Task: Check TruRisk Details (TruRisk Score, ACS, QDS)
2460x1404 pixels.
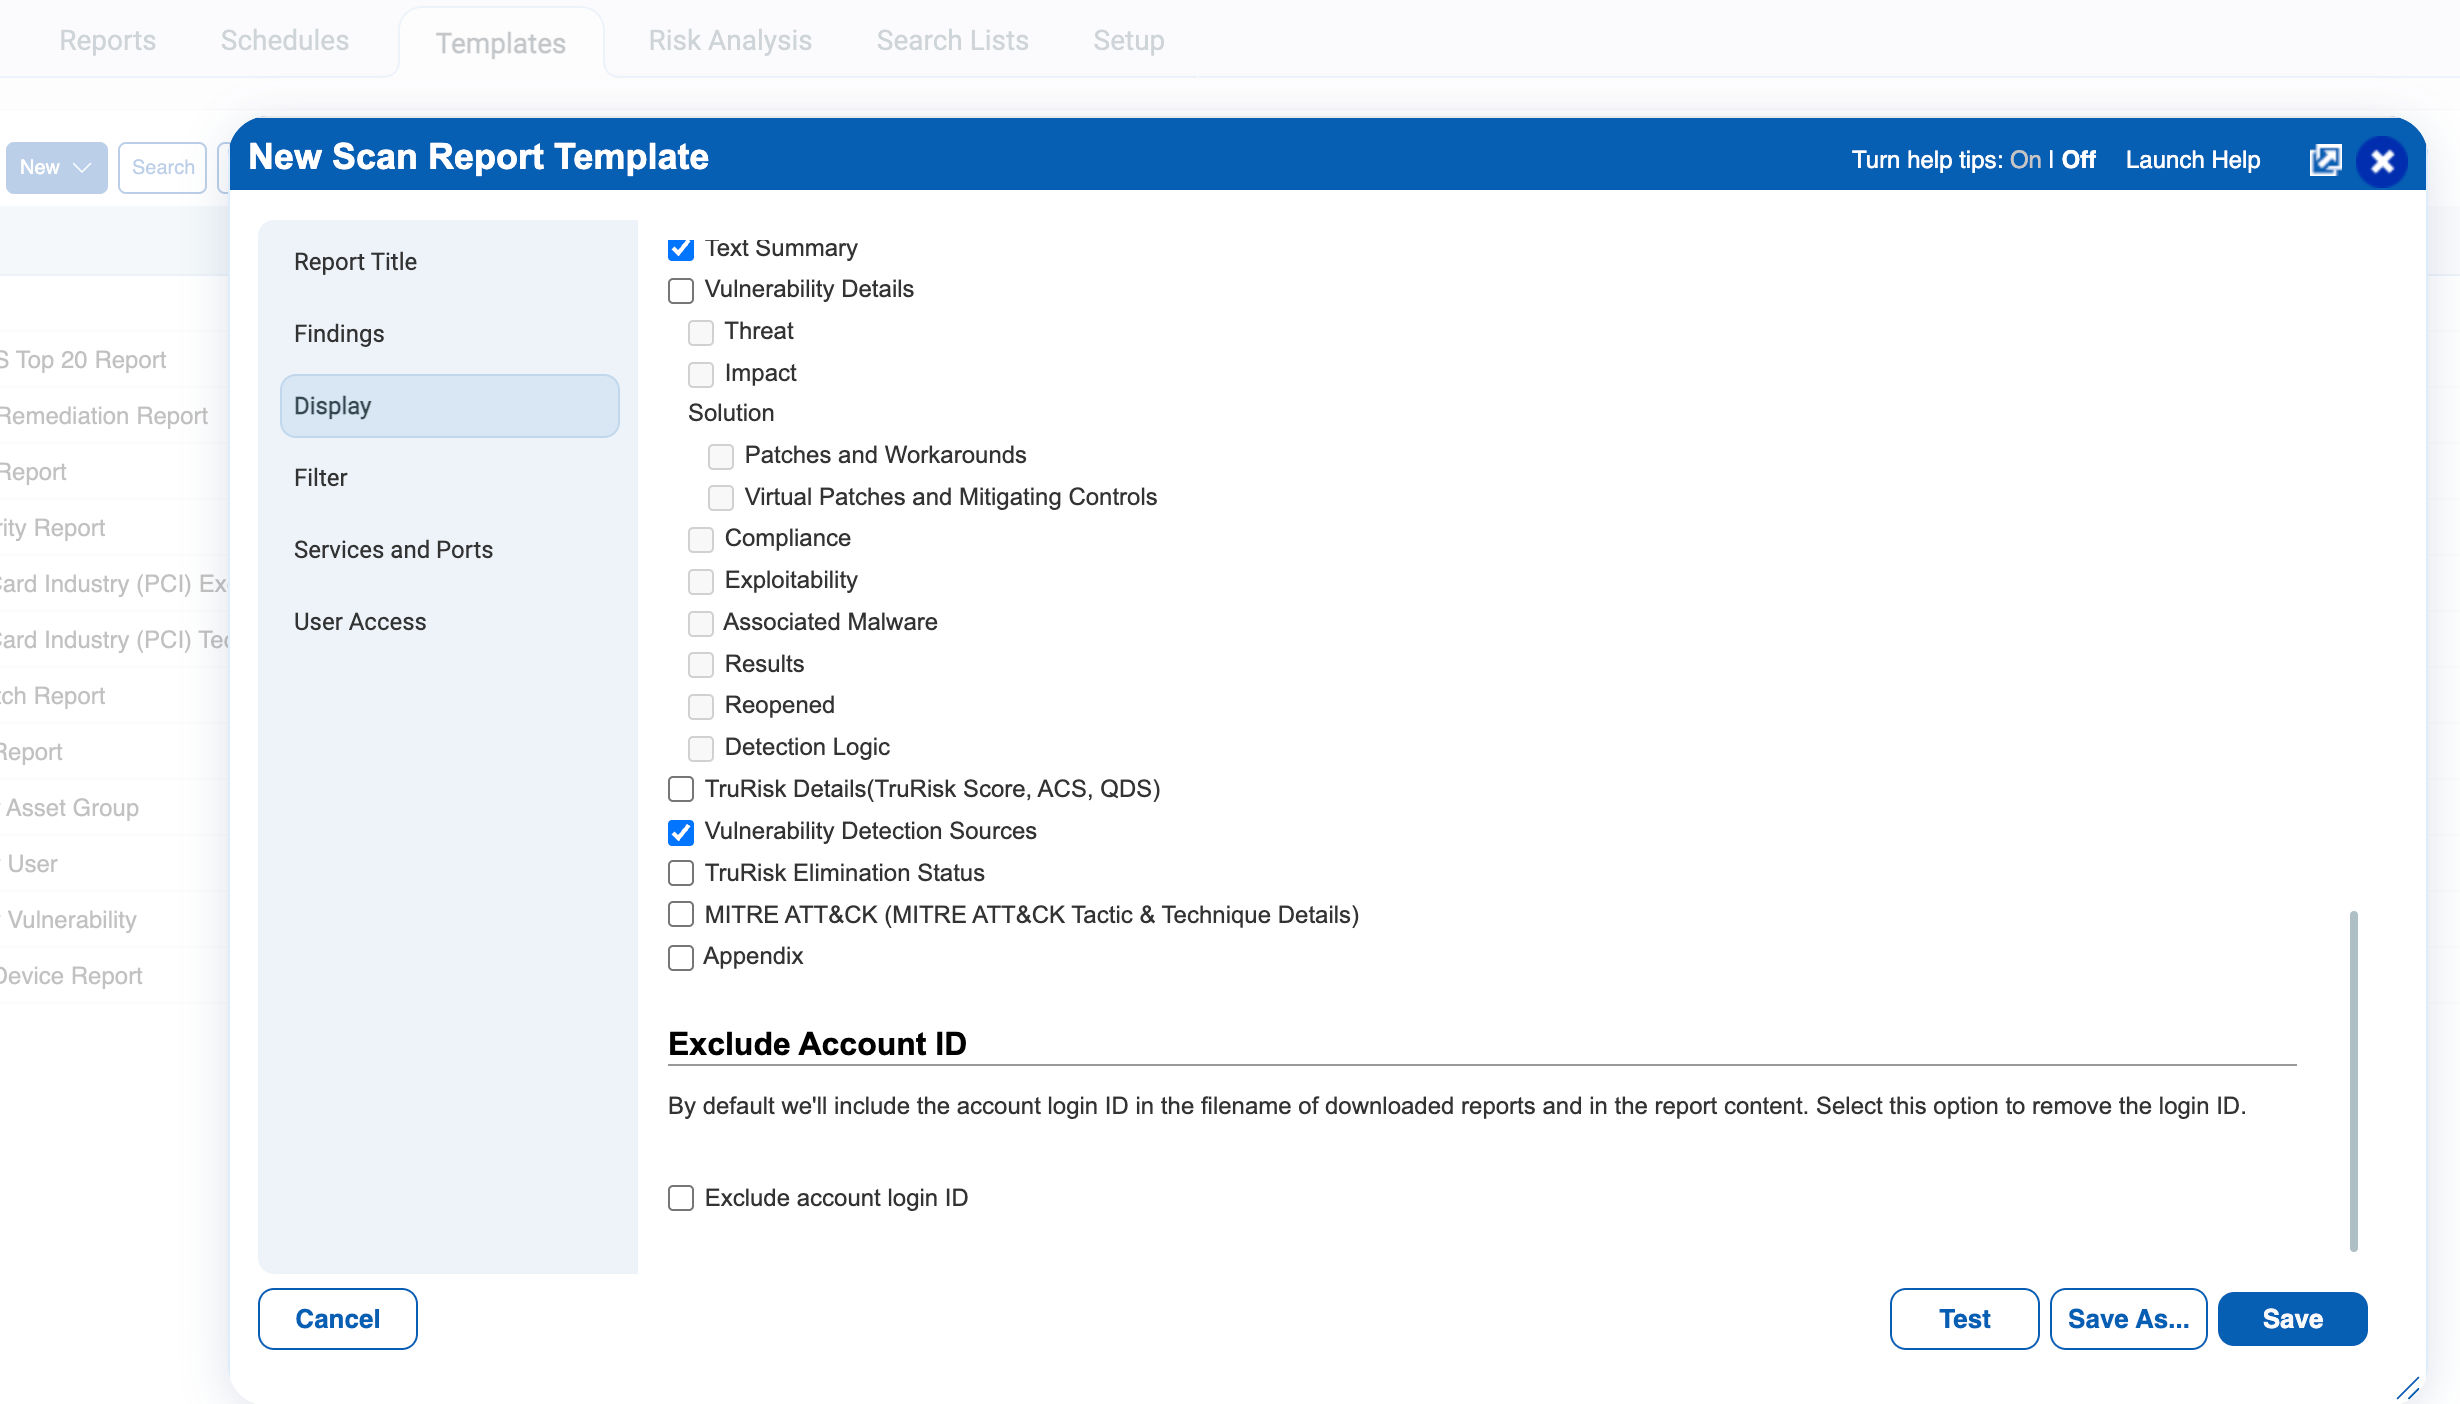Action: 681,789
